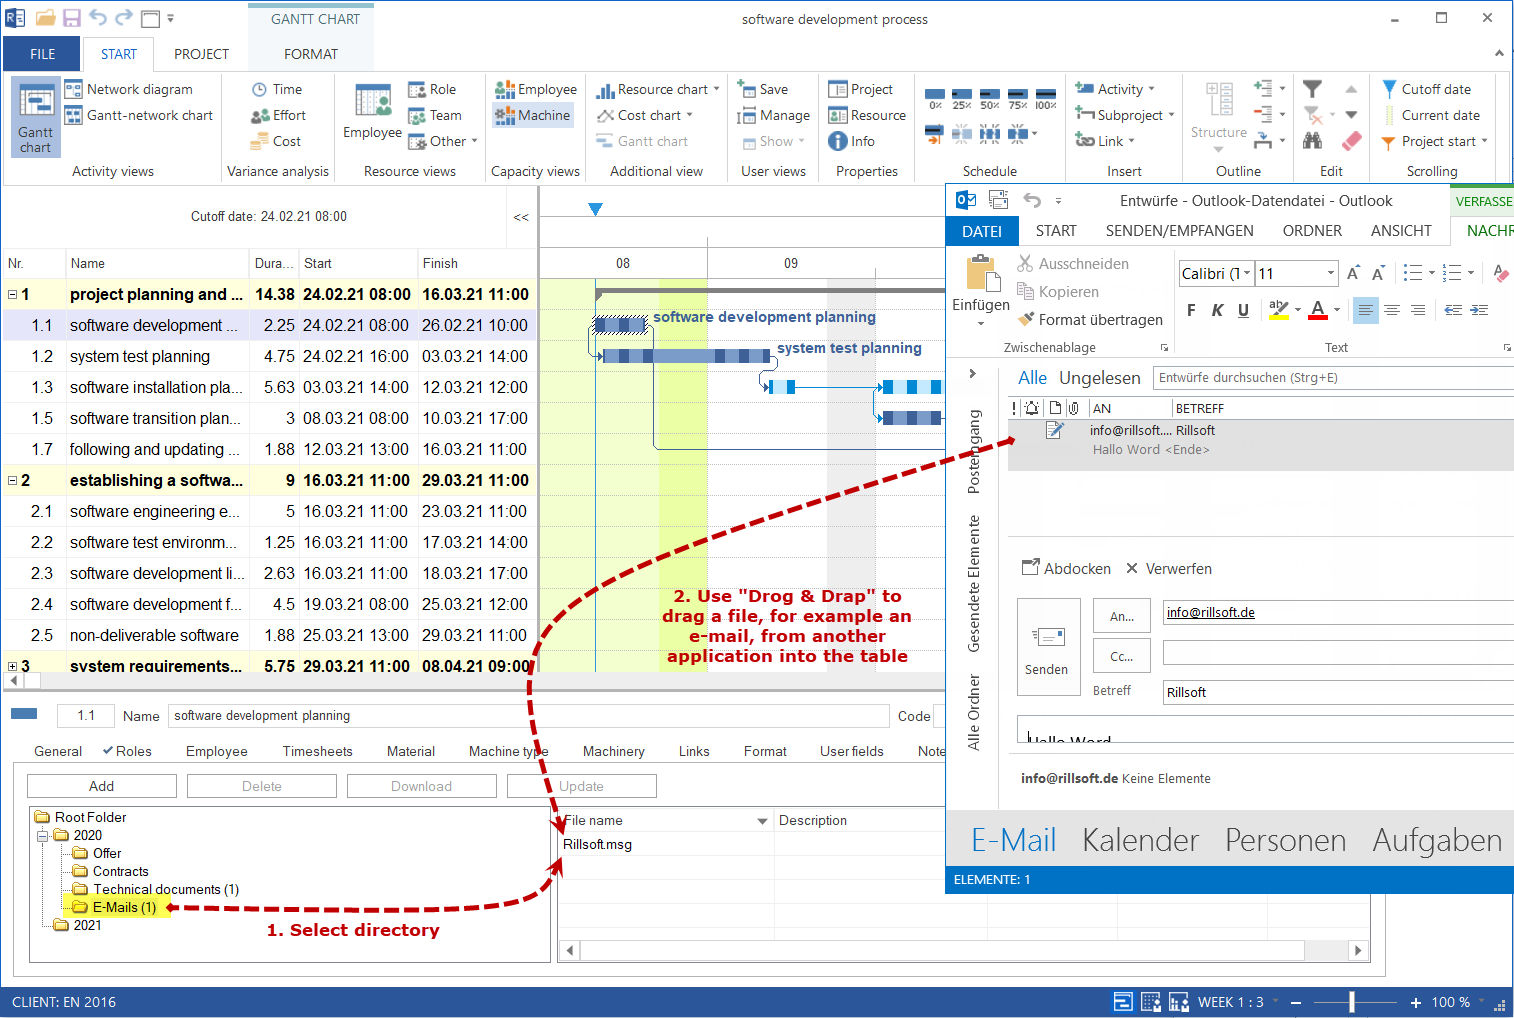Click the eraser icon in Edit group
This screenshot has width=1514, height=1018.
coord(1351,141)
